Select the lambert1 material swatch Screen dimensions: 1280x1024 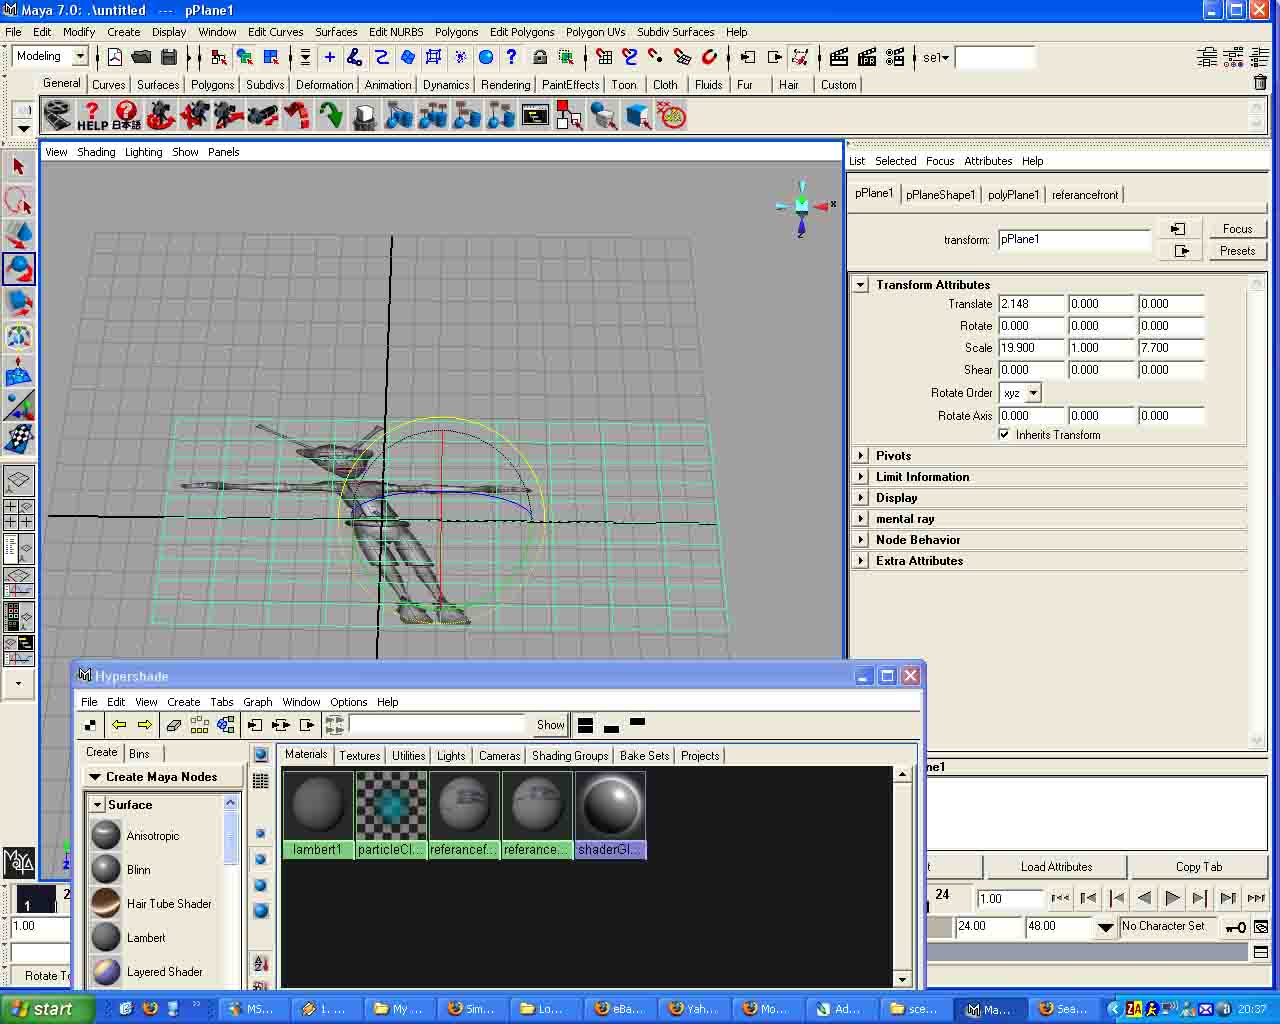coord(318,814)
